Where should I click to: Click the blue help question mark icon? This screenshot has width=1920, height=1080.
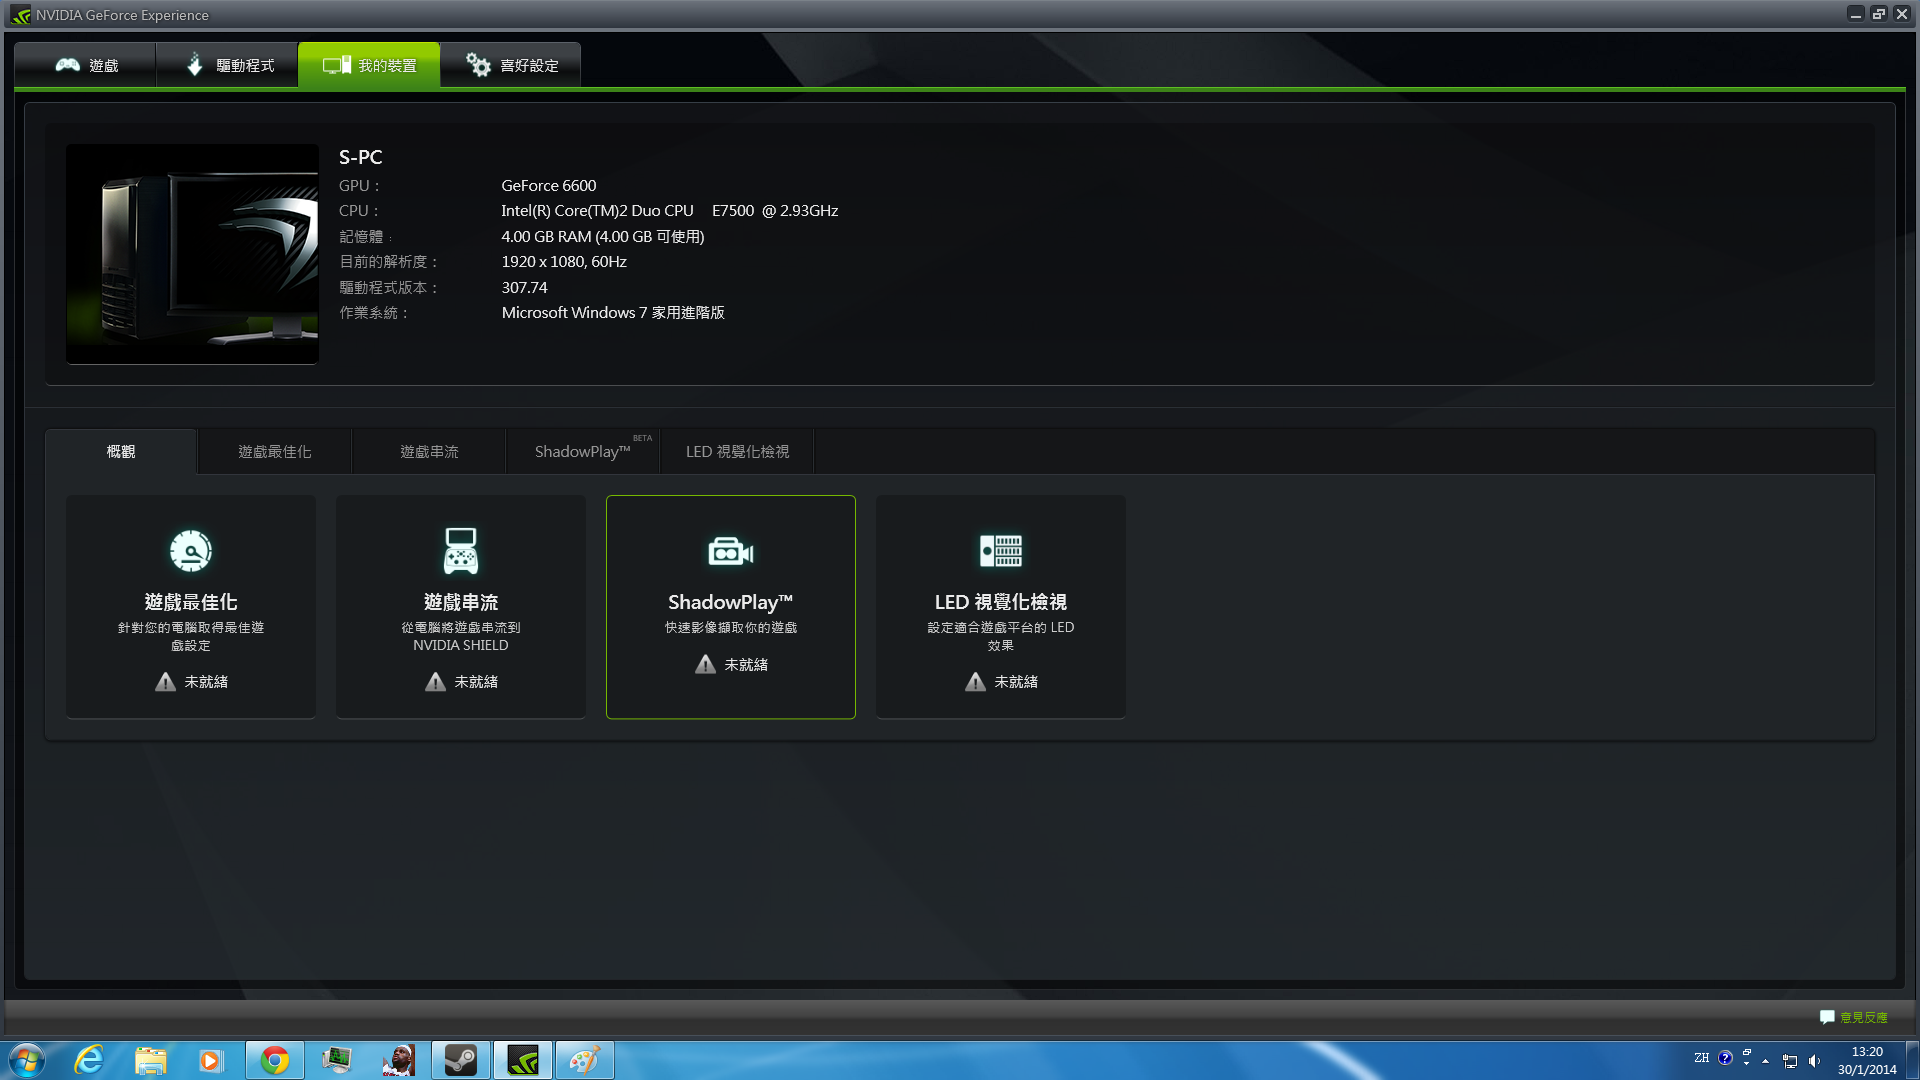click(x=1725, y=1058)
